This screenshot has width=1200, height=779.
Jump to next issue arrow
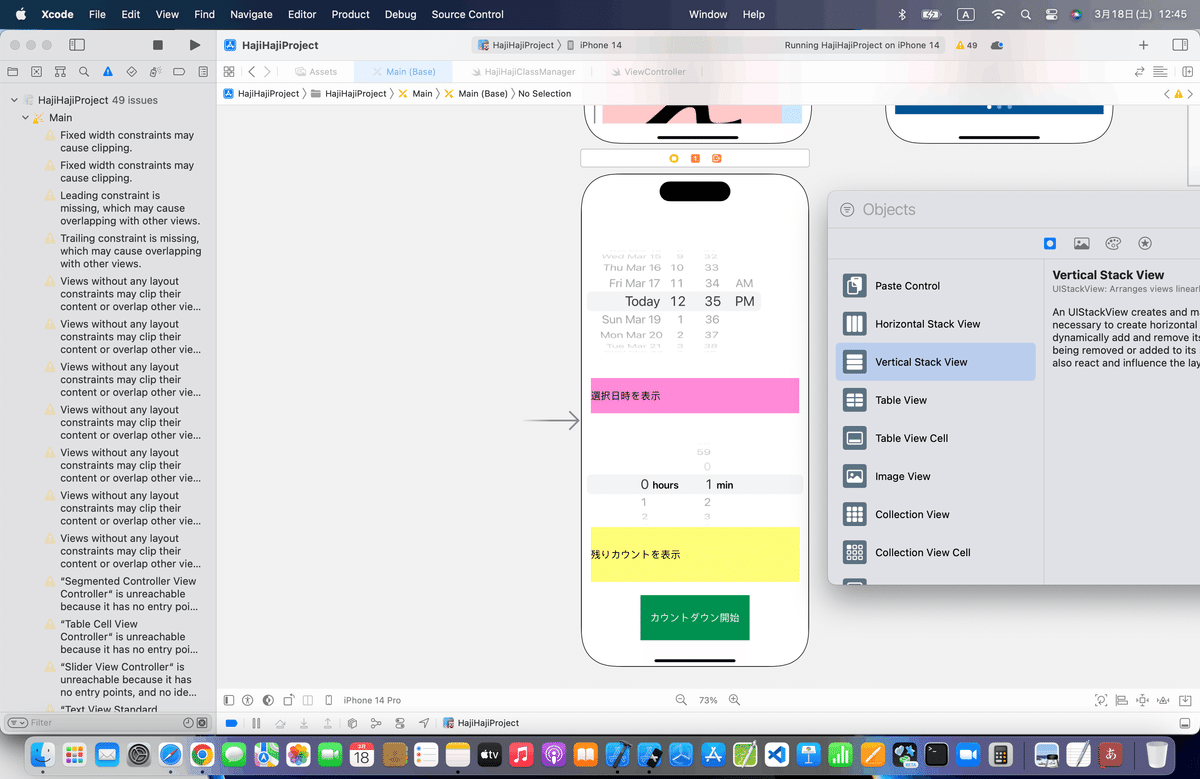[x=1190, y=93]
